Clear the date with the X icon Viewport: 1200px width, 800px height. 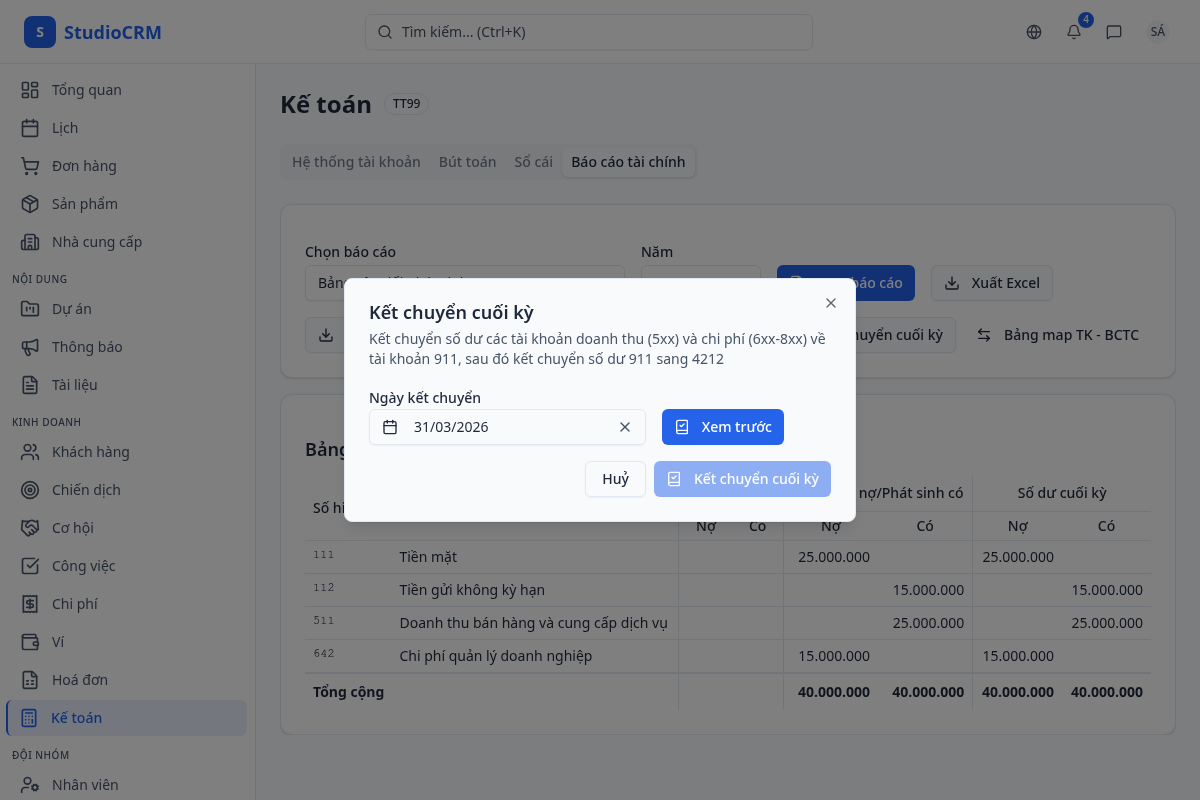point(625,427)
